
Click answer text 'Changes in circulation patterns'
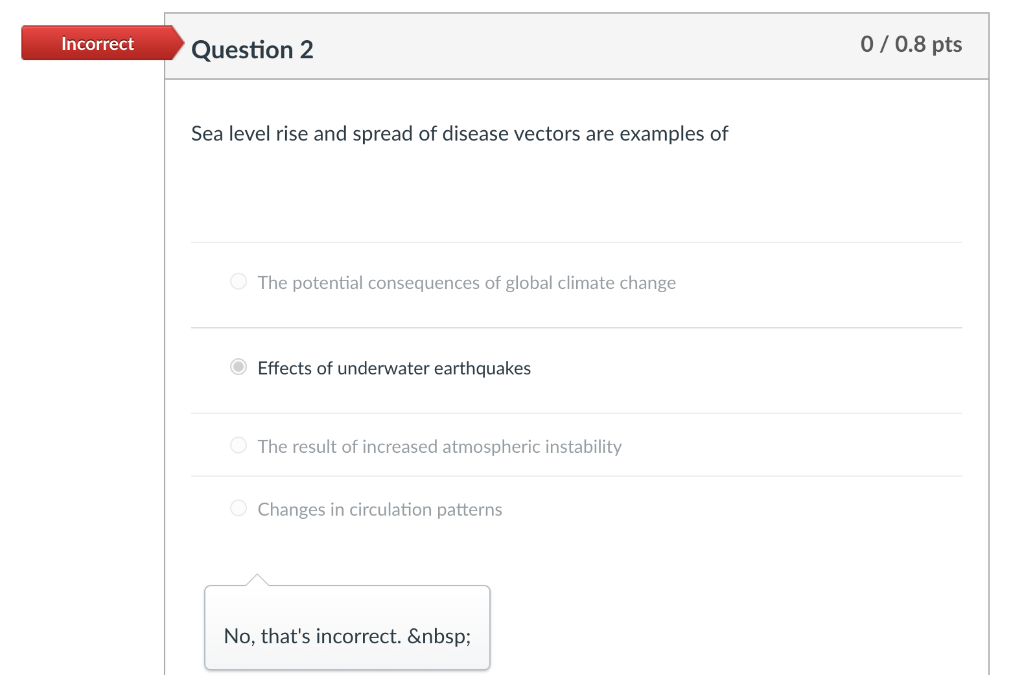click(380, 510)
